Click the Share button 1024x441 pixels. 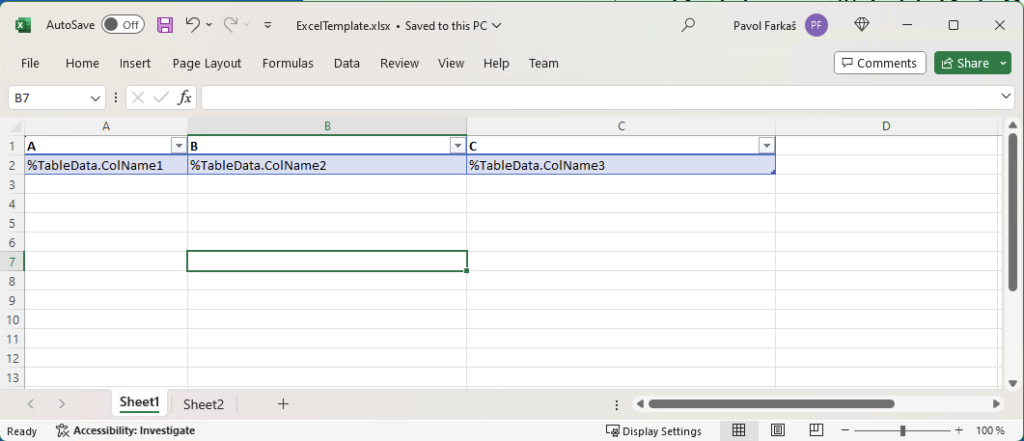(x=965, y=63)
